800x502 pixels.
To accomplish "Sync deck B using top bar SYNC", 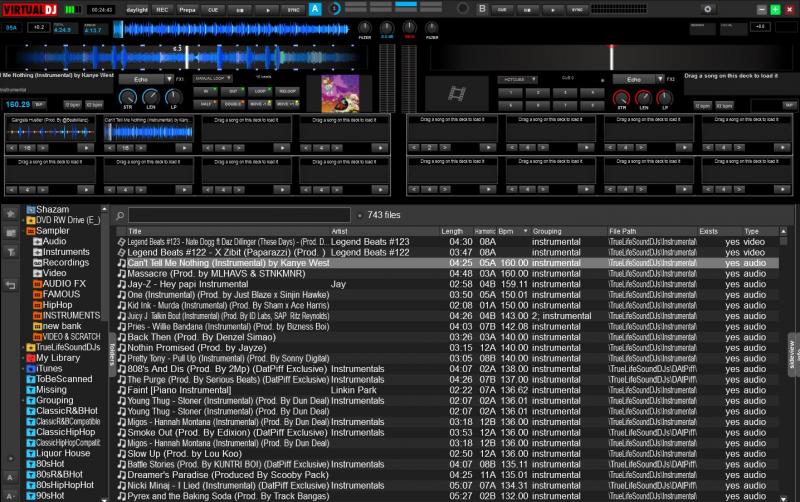I will click(577, 9).
